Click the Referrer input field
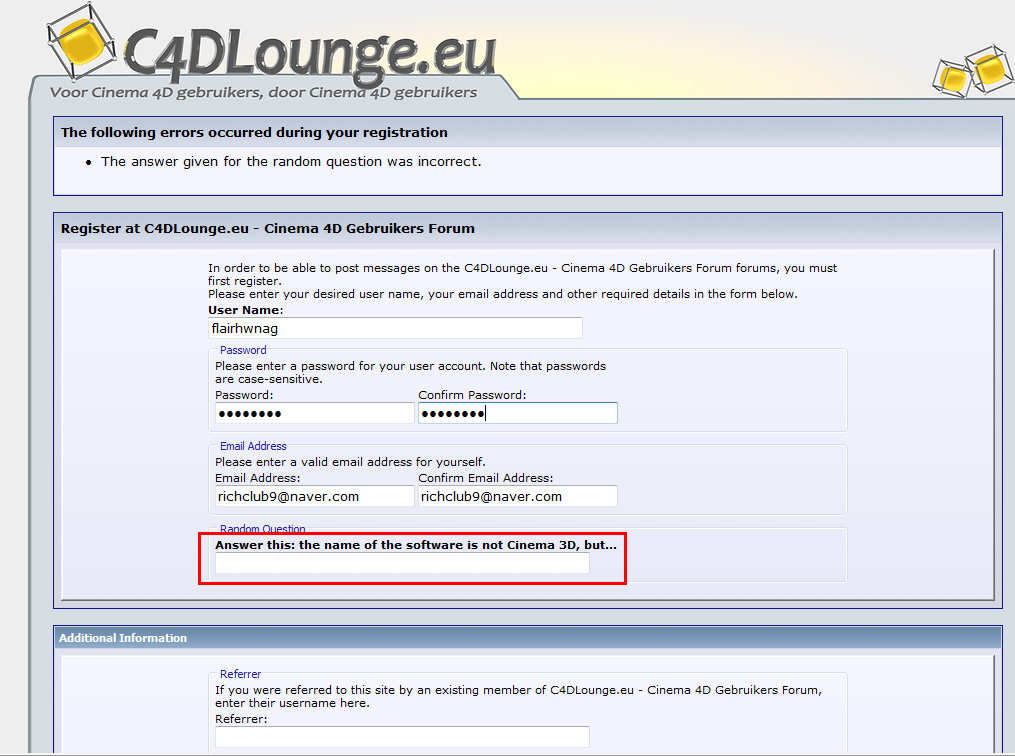This screenshot has height=756, width=1015. (x=402, y=737)
